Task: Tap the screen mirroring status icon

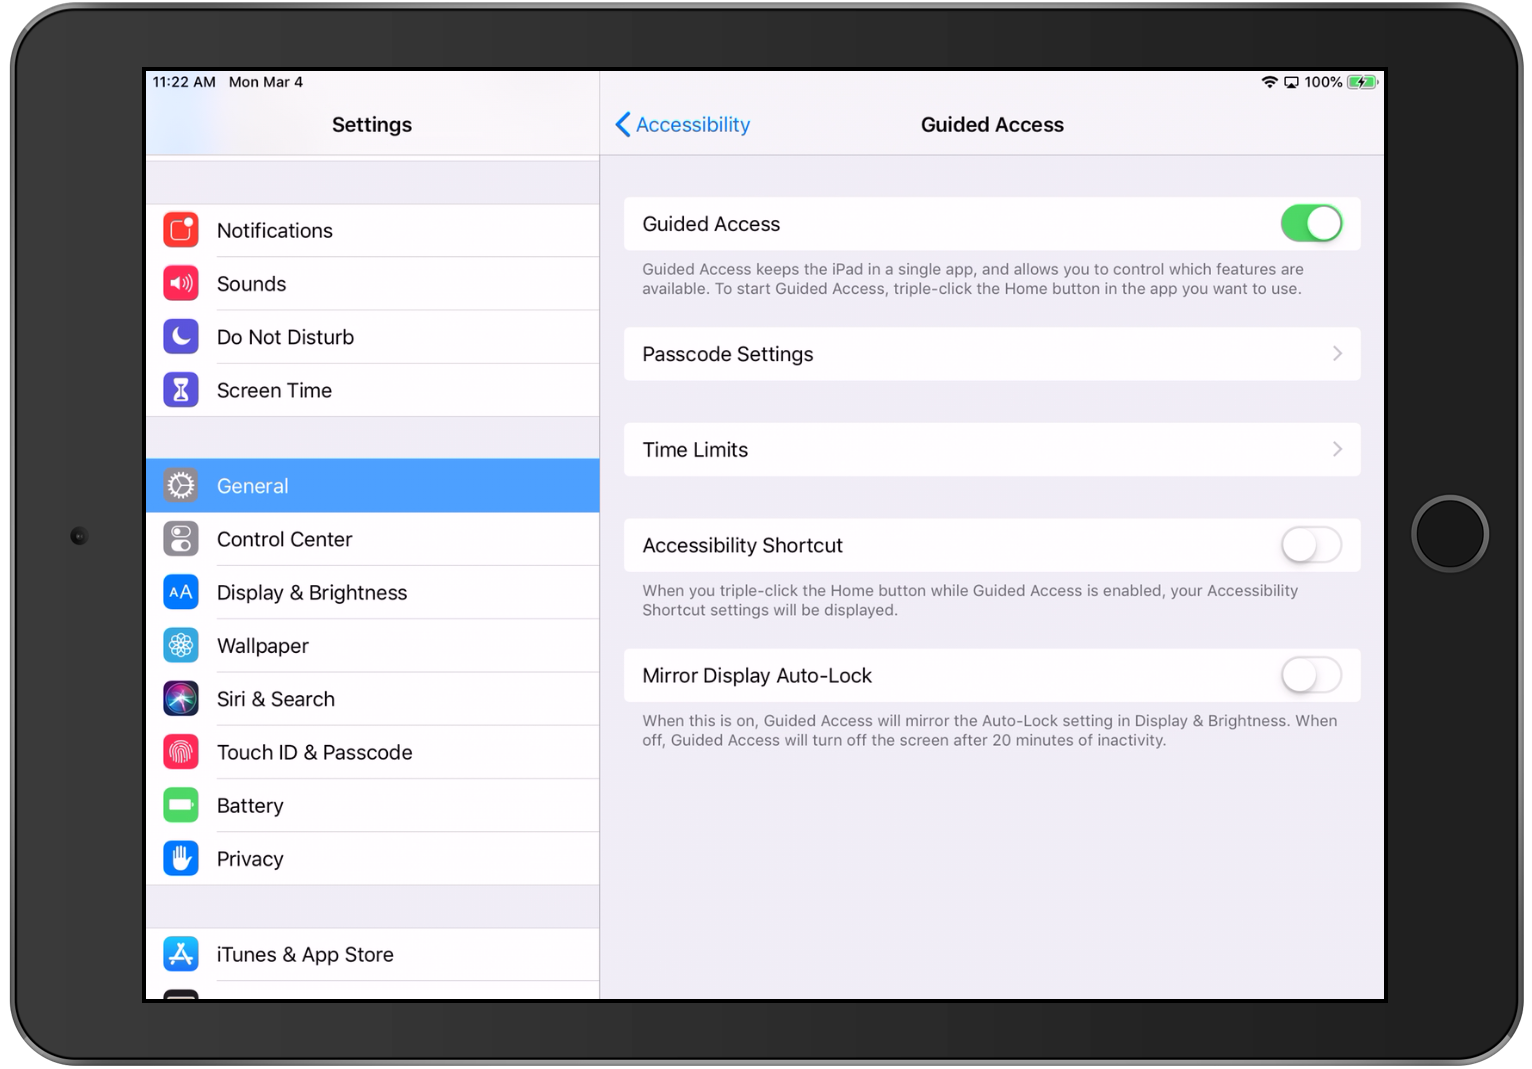Action: (1291, 82)
